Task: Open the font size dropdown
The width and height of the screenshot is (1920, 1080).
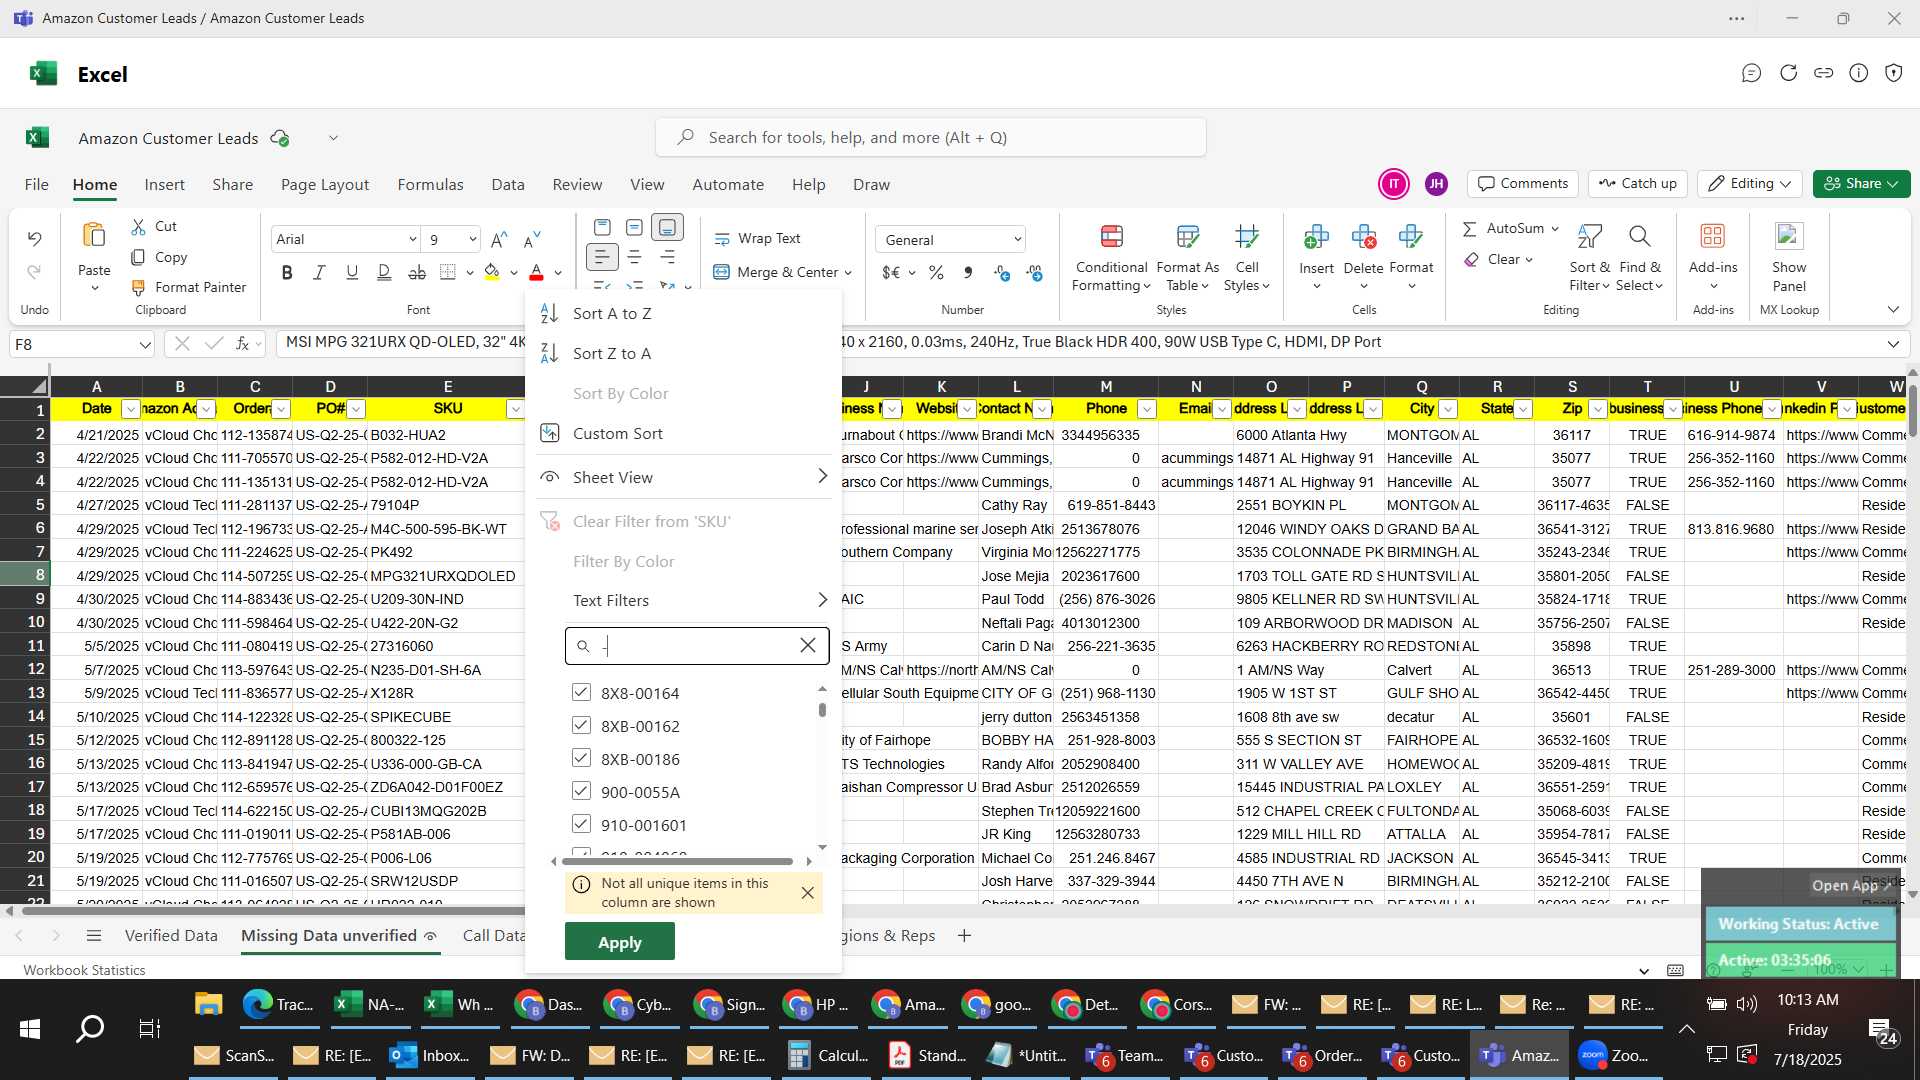Action: pyautogui.click(x=472, y=239)
